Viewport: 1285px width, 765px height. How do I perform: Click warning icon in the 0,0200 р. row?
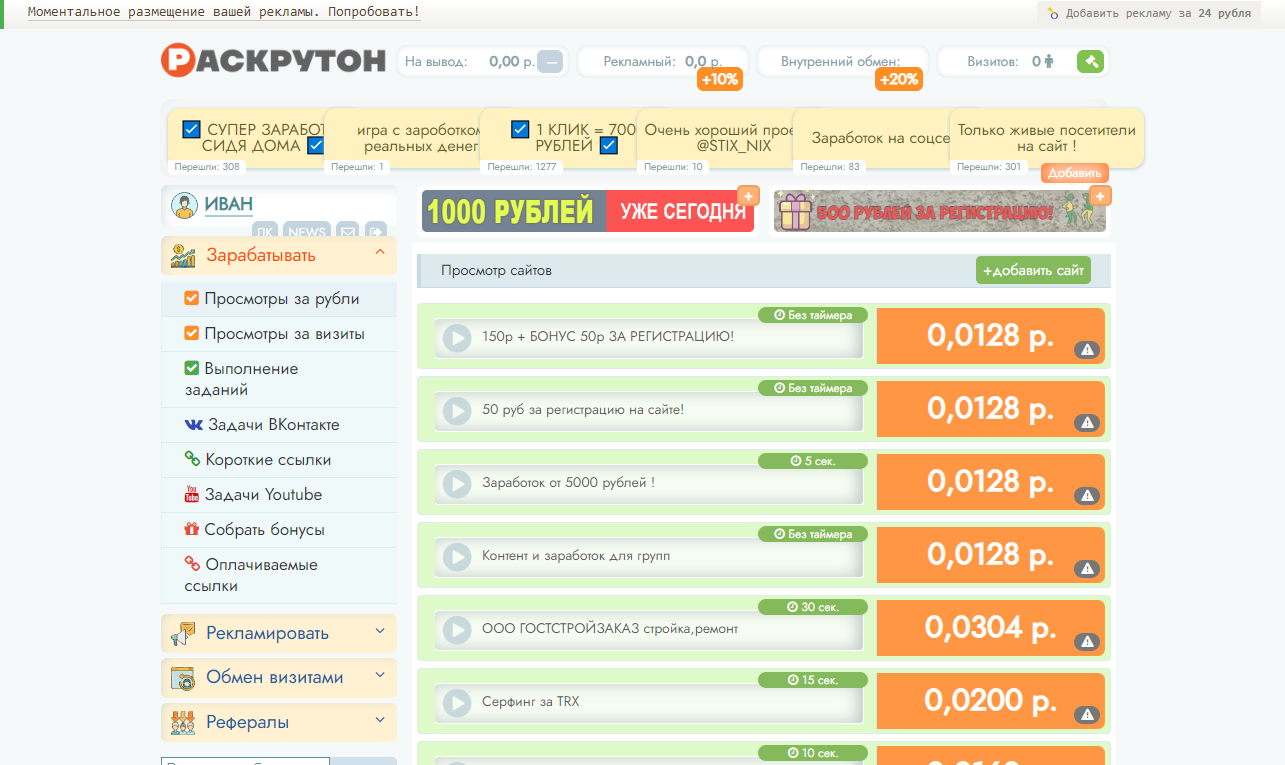(x=1087, y=715)
